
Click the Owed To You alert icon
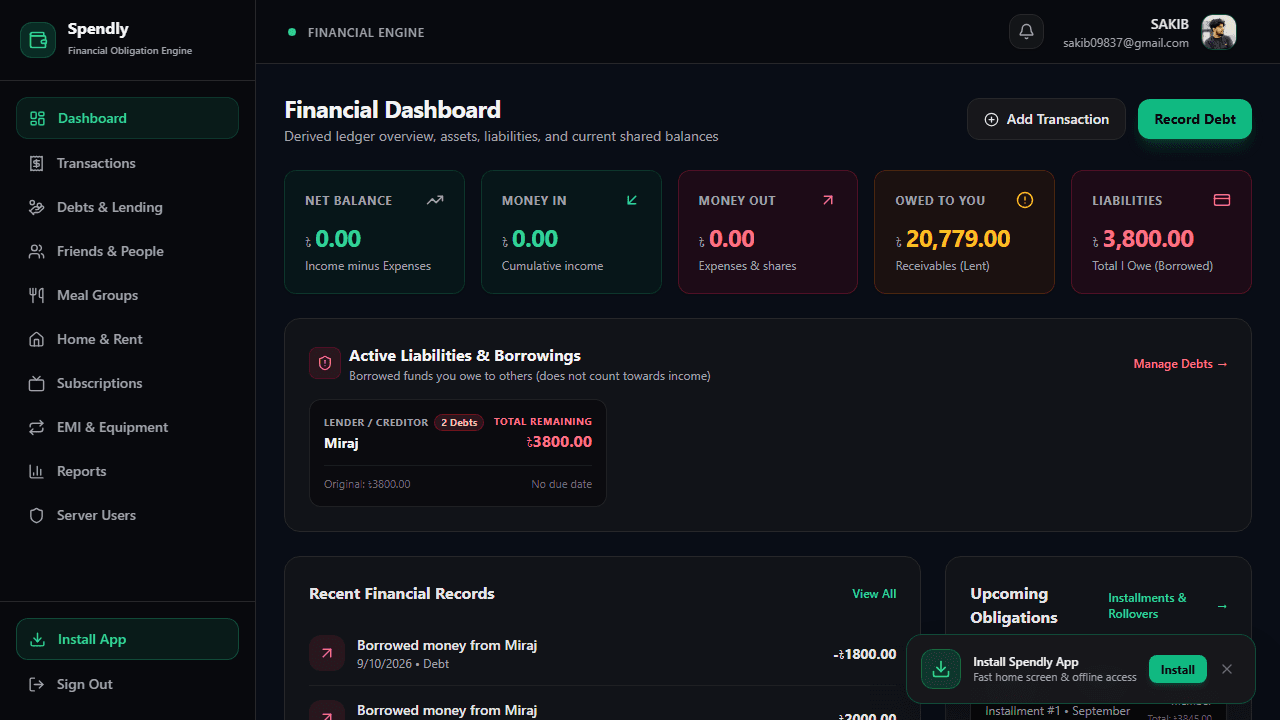tap(1025, 200)
